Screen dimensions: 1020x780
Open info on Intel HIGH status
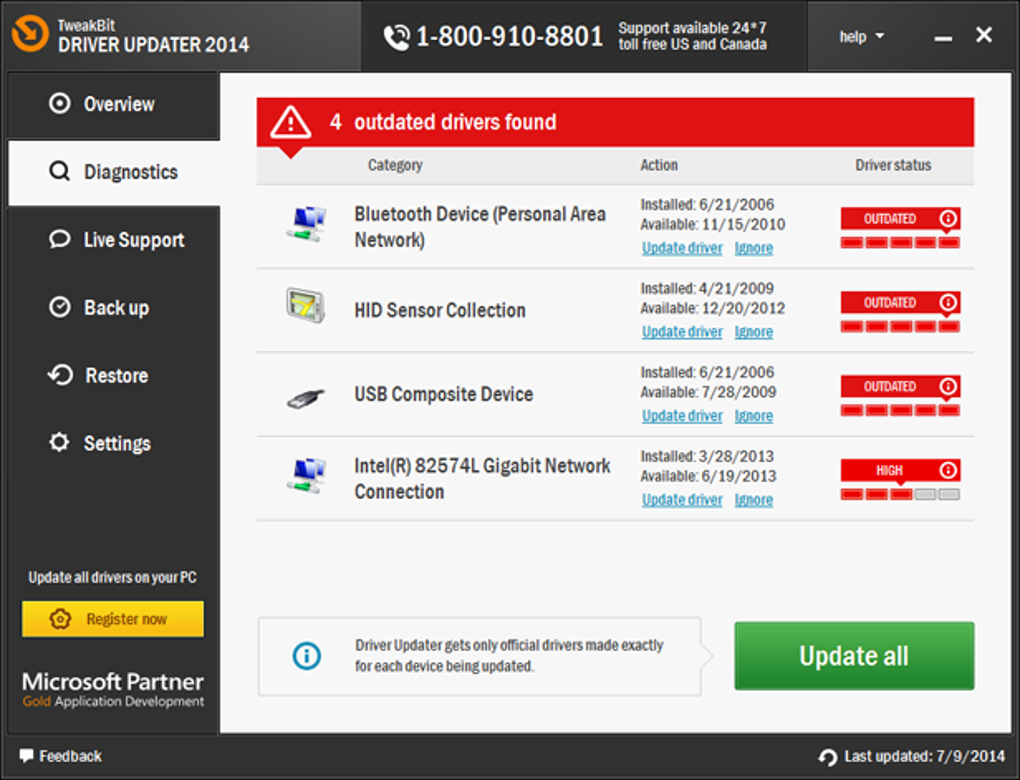click(x=948, y=469)
